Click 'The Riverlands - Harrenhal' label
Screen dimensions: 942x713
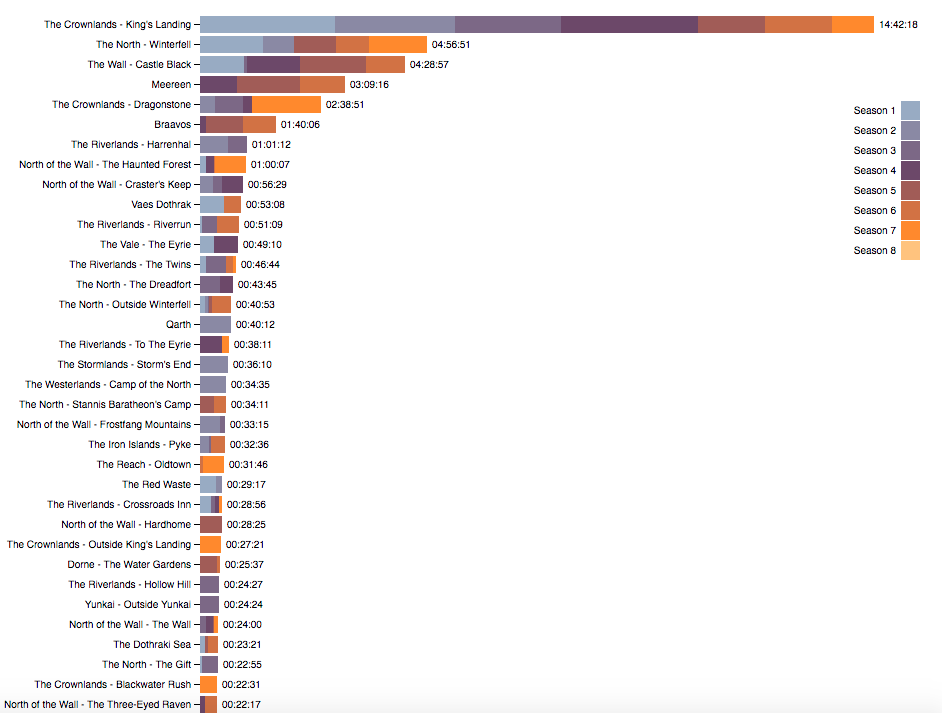(x=131, y=145)
